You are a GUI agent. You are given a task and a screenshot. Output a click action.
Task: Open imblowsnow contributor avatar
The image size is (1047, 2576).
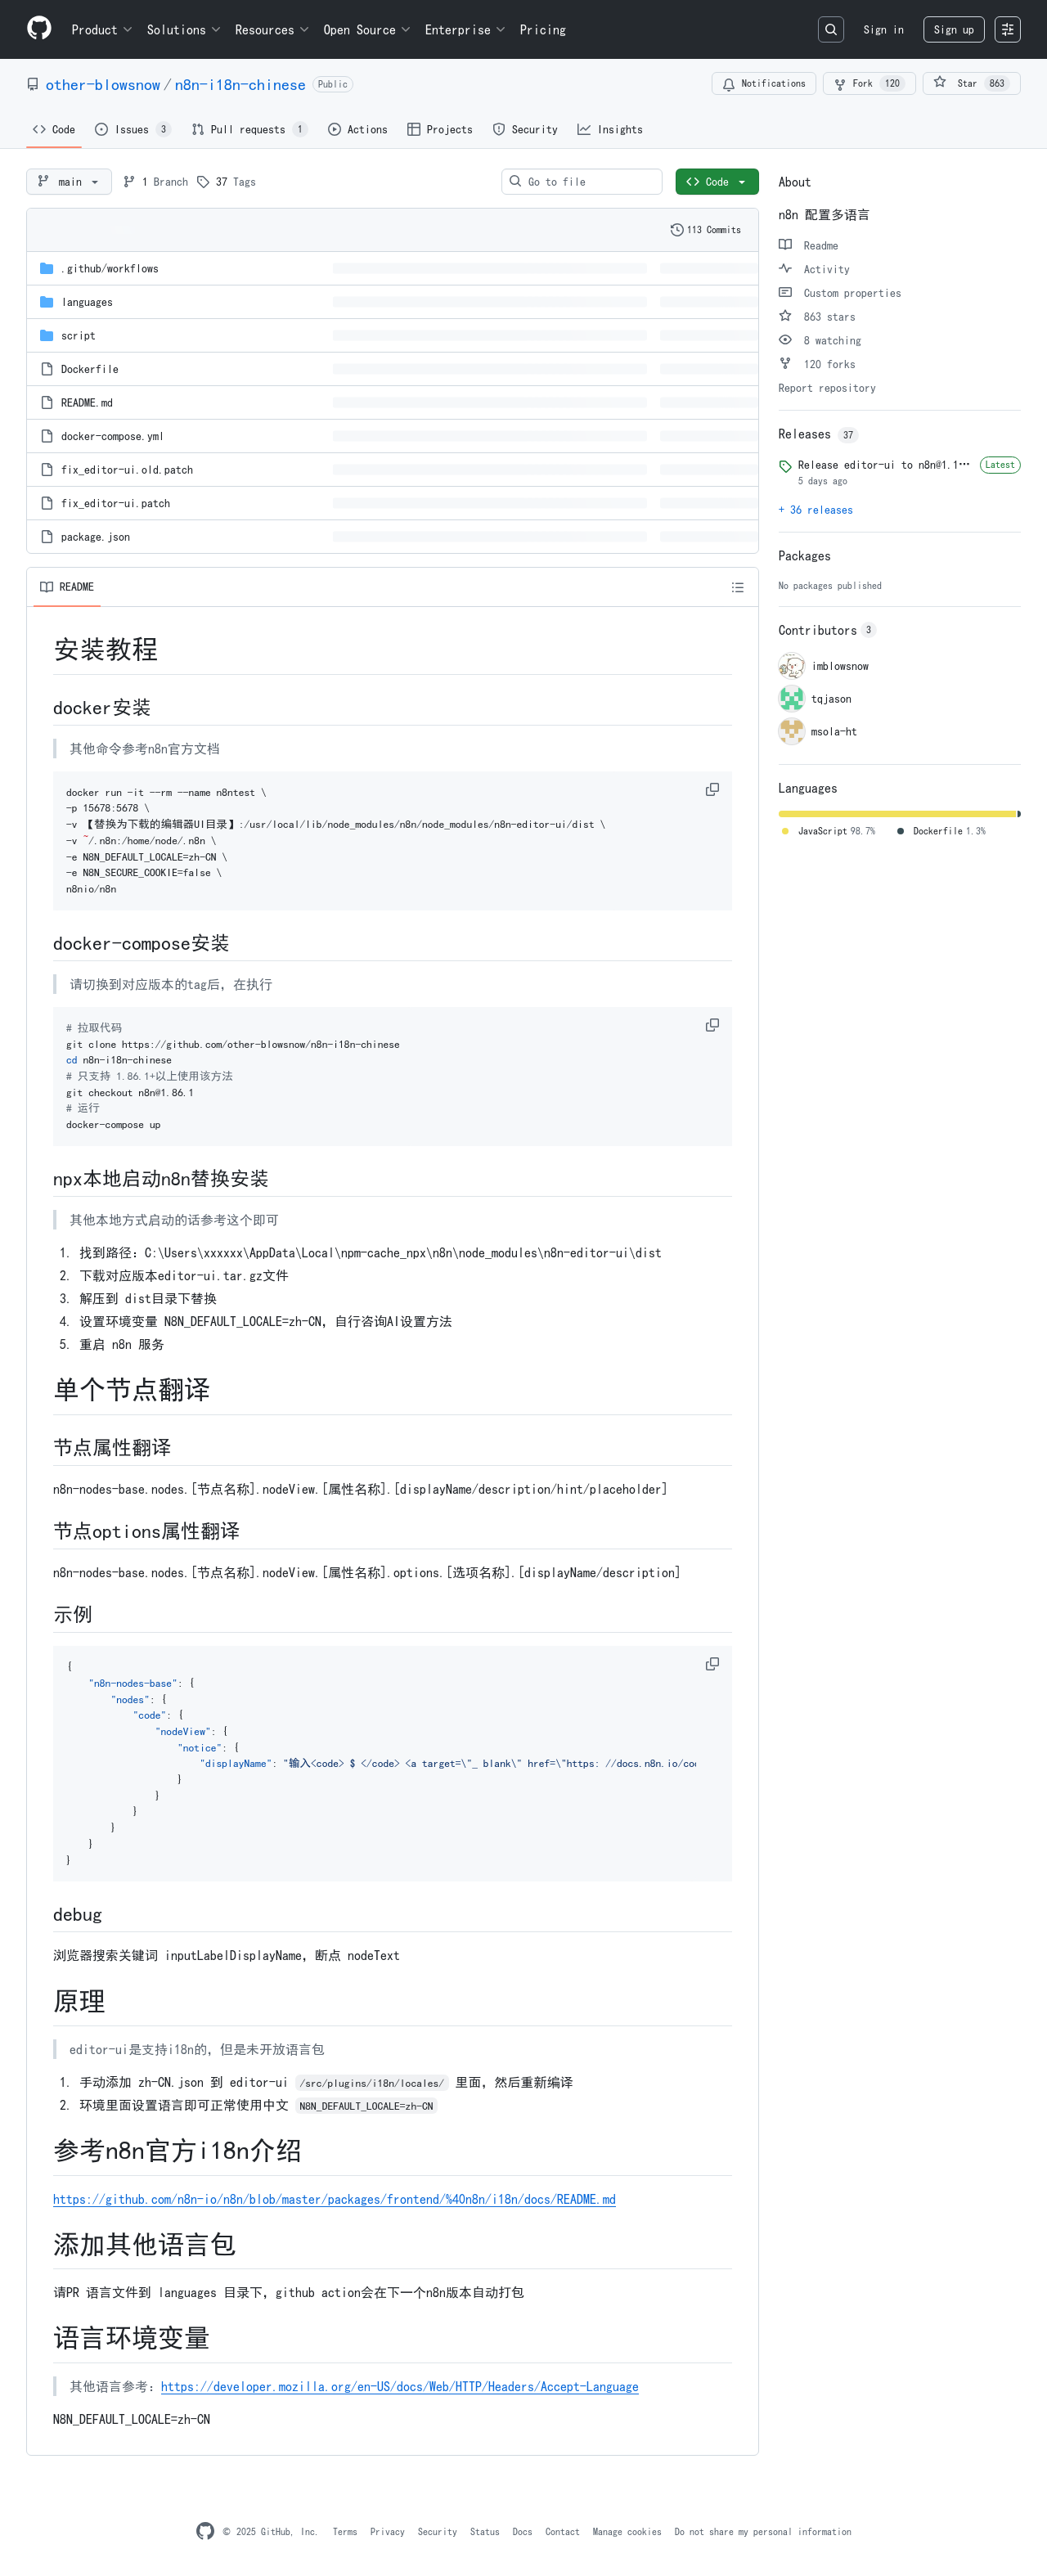tap(791, 666)
